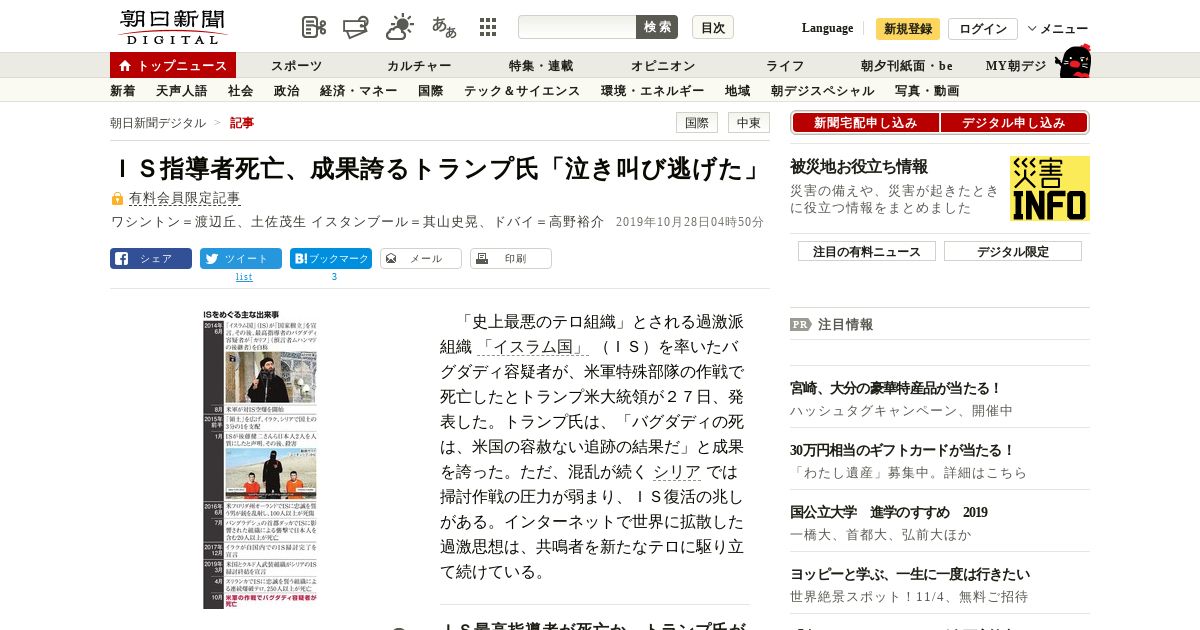Expand the メニュー dropdown

click(x=1058, y=29)
